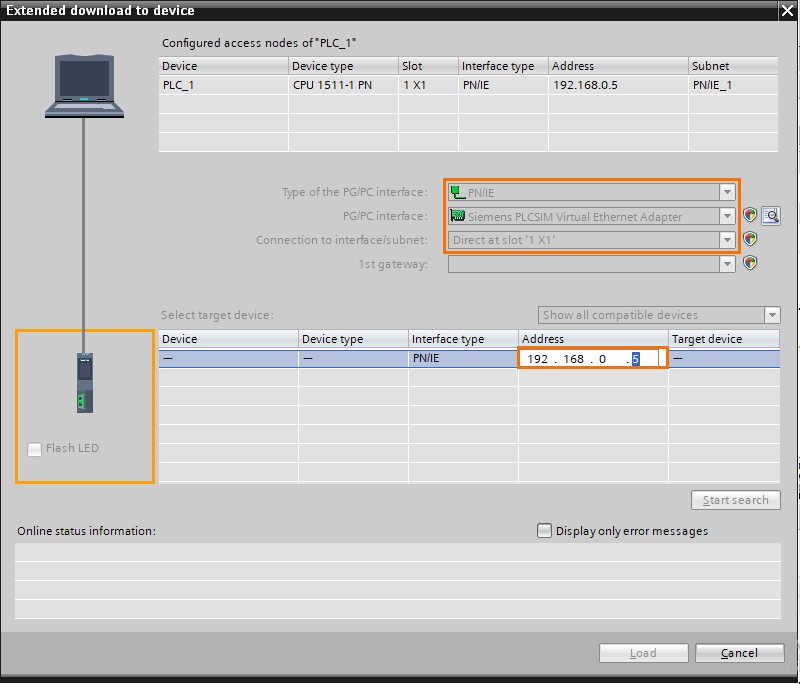
Task: Click the shield icon beside 1st gateway
Action: coord(750,263)
